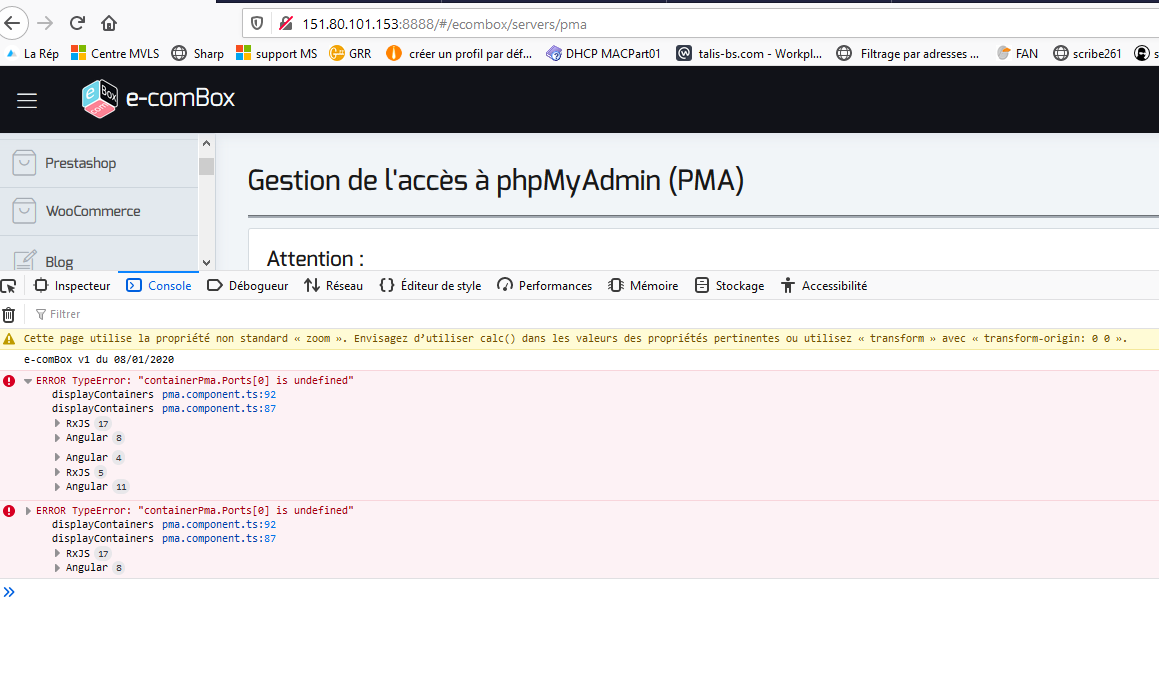
Task: Switch to the Inspecteur tab
Action: pyautogui.click(x=72, y=285)
